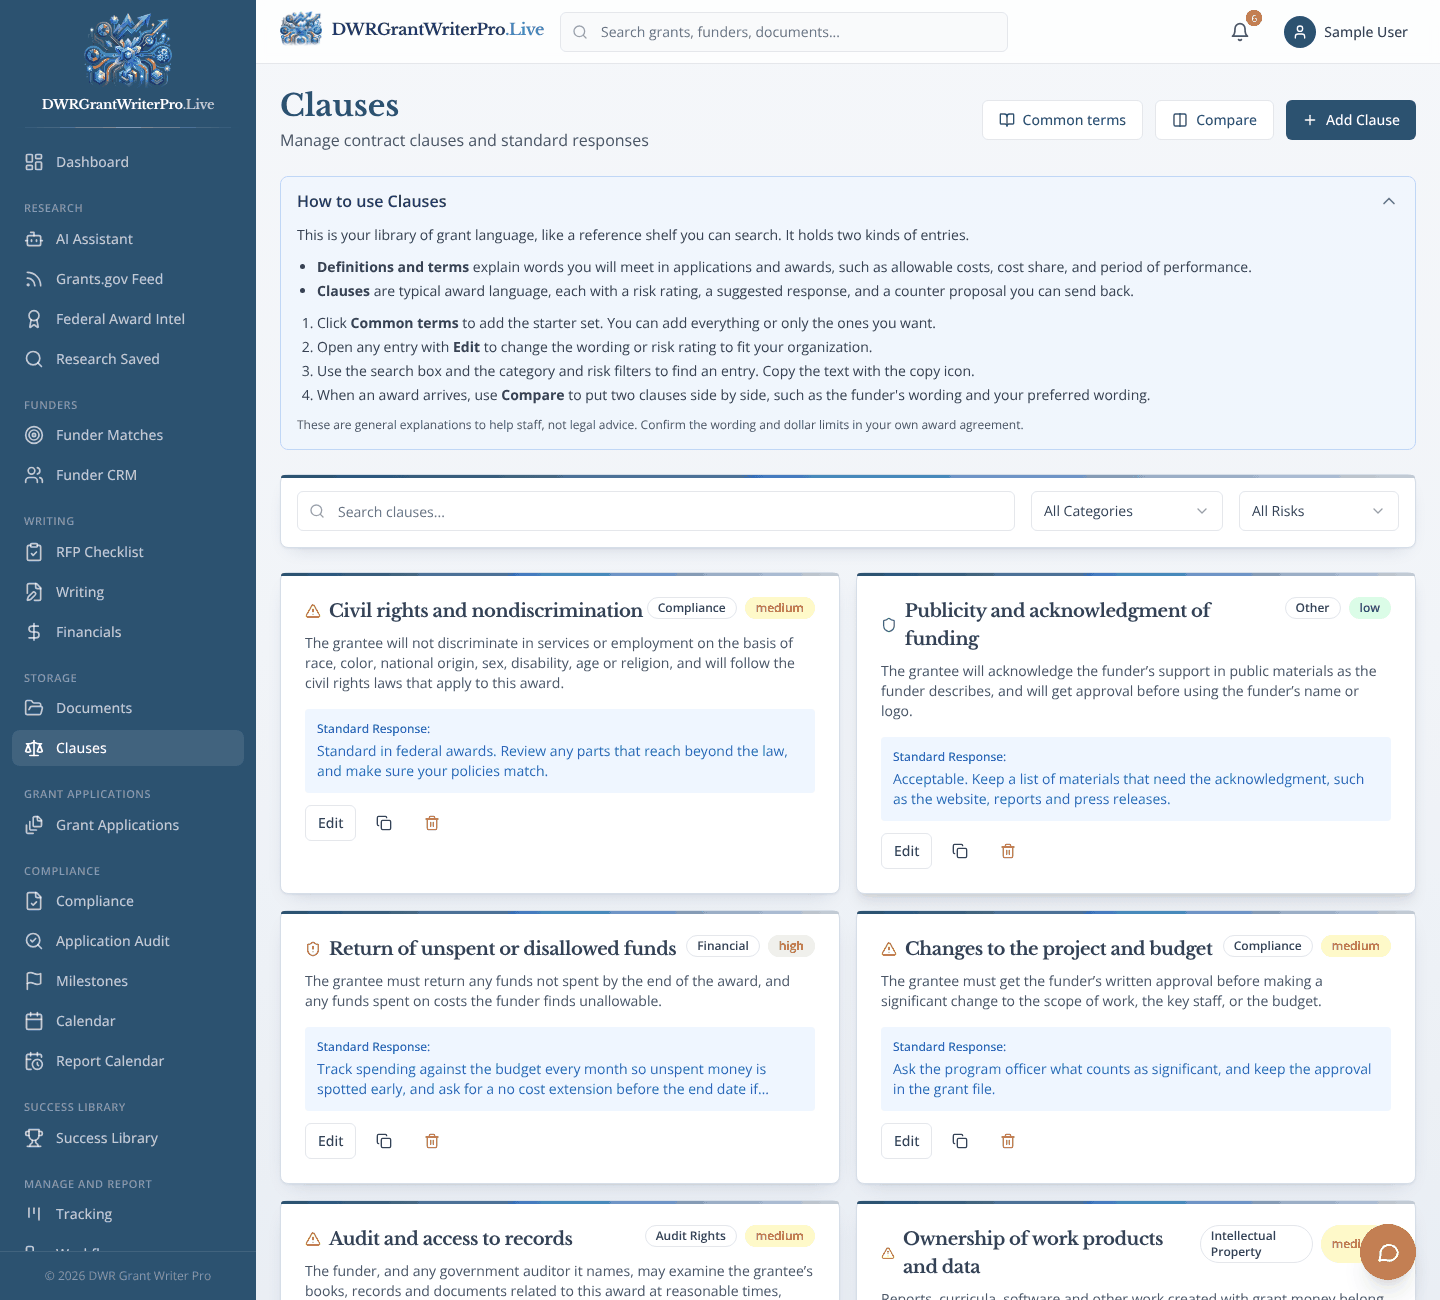Copy the Changes to the project and budget clause
Viewport: 1440px width, 1300px height.
960,1141
